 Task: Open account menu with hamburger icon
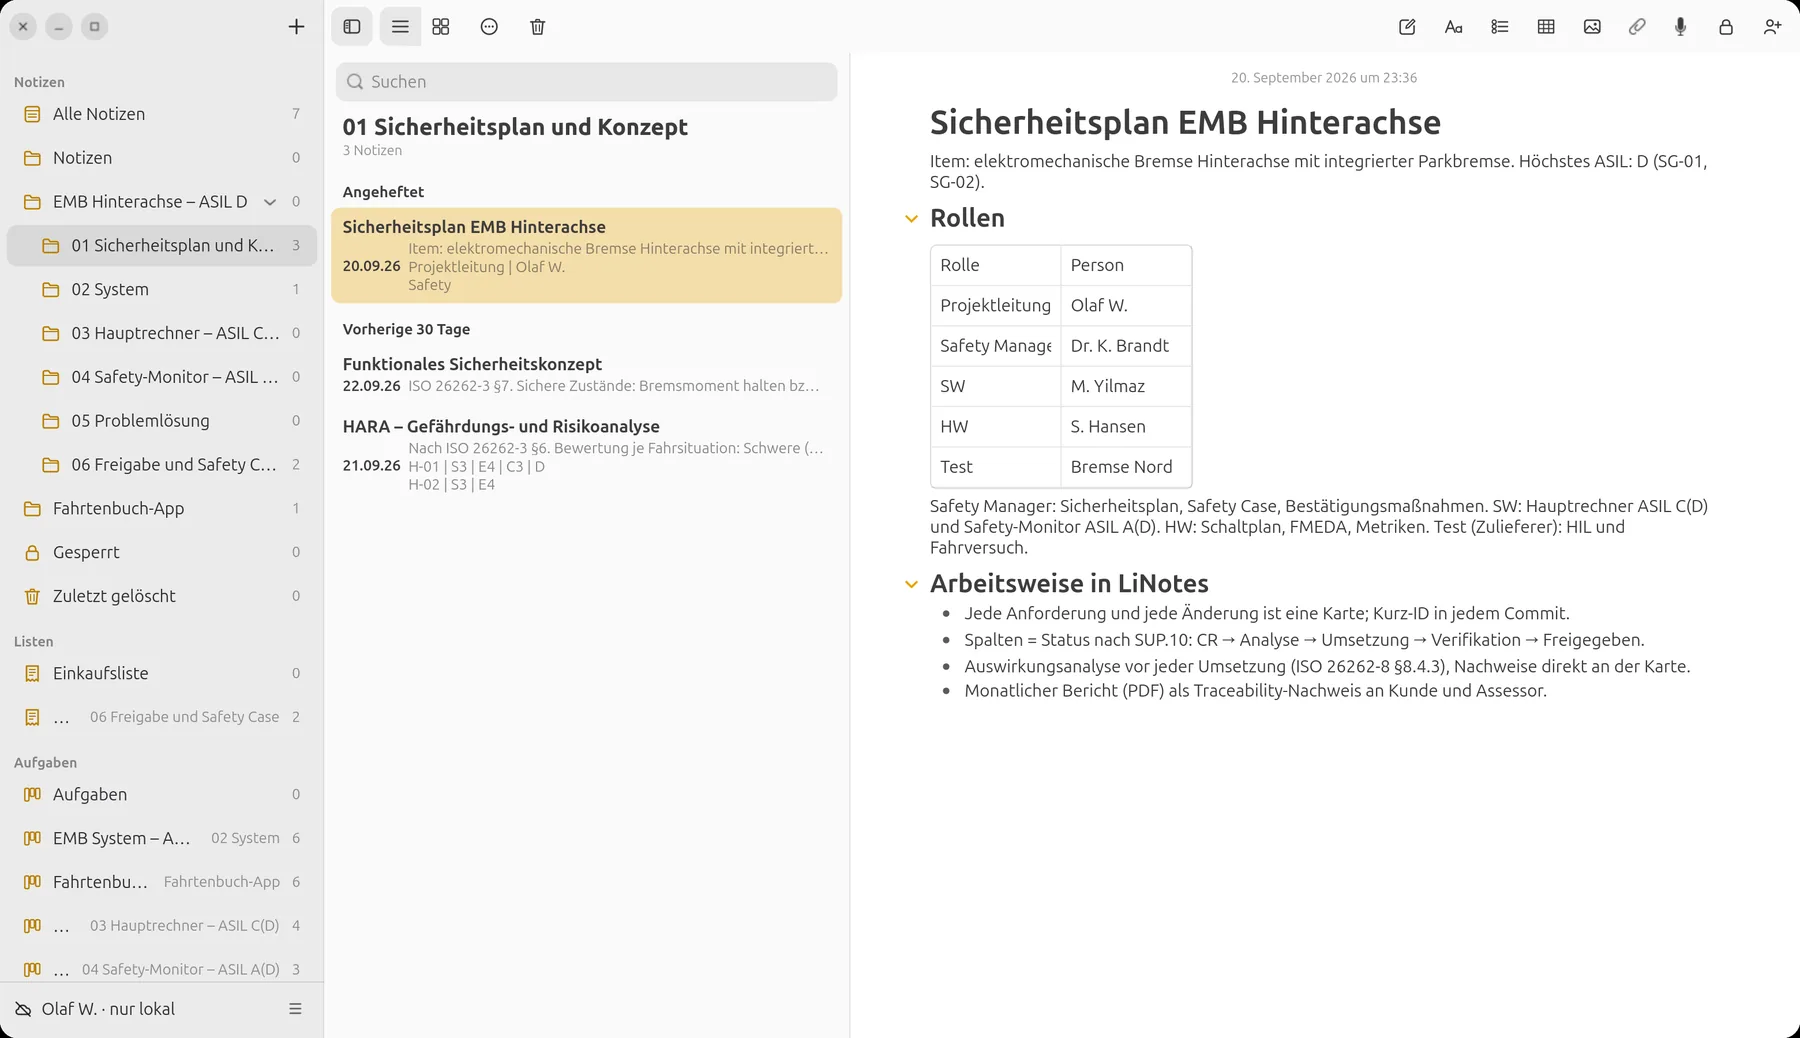[295, 1009]
